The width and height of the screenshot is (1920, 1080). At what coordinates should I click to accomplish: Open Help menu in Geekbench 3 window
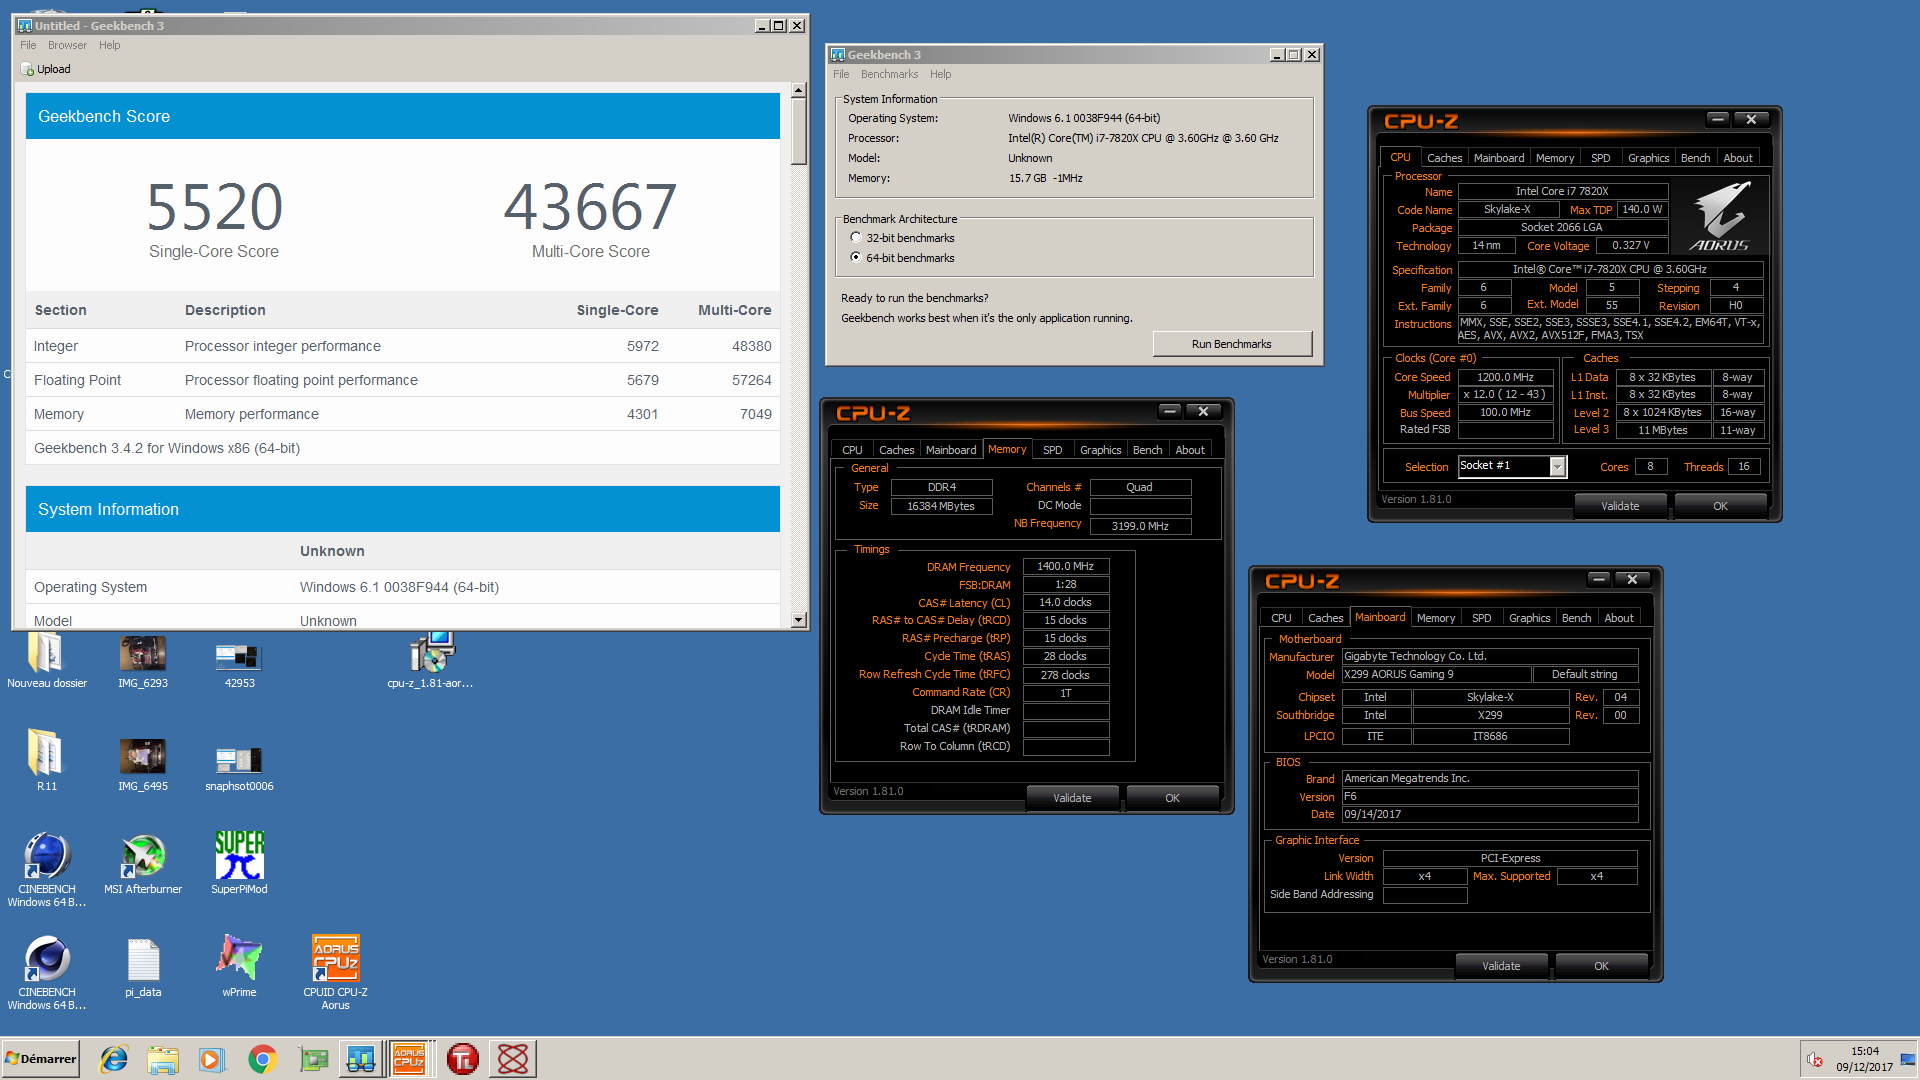point(940,74)
